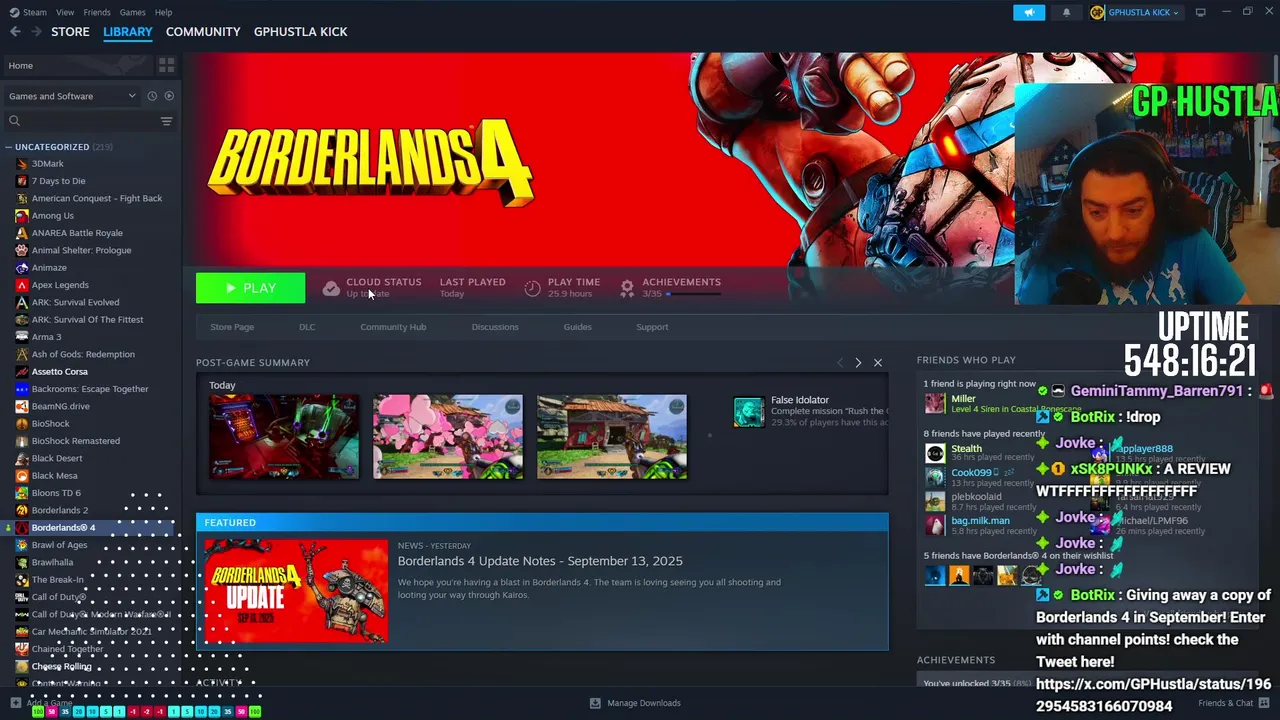Open the View menu
This screenshot has height=720, width=1280.
[65, 12]
